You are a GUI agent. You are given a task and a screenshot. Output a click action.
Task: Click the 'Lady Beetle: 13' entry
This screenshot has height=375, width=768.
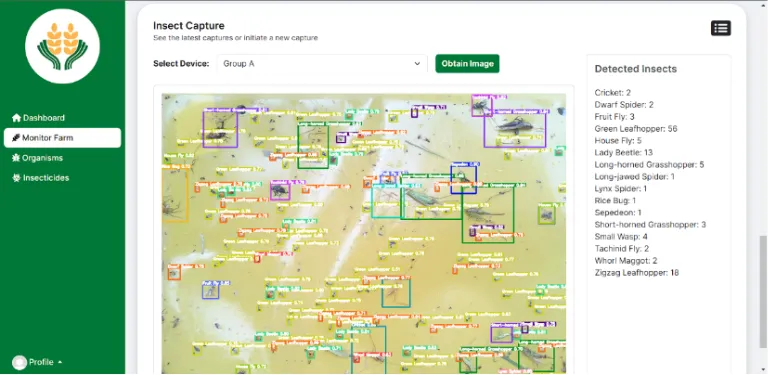(x=624, y=153)
